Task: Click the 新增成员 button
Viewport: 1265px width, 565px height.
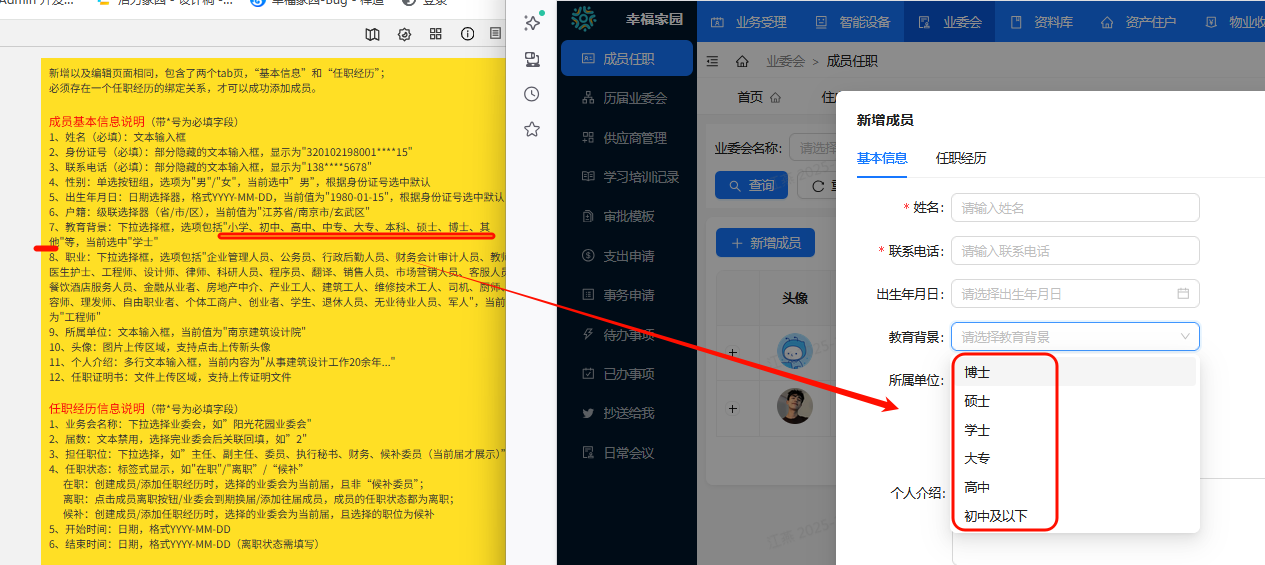Action: (765, 243)
